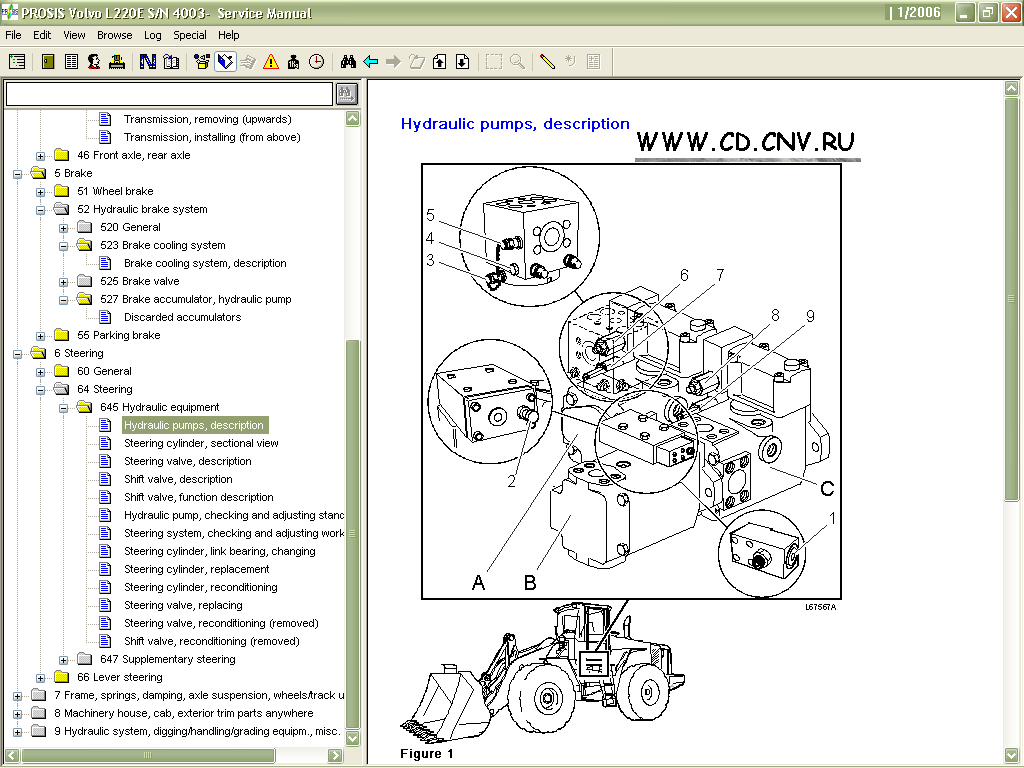Collapse the 5 Brake folder
The image size is (1024, 768).
(x=18, y=174)
